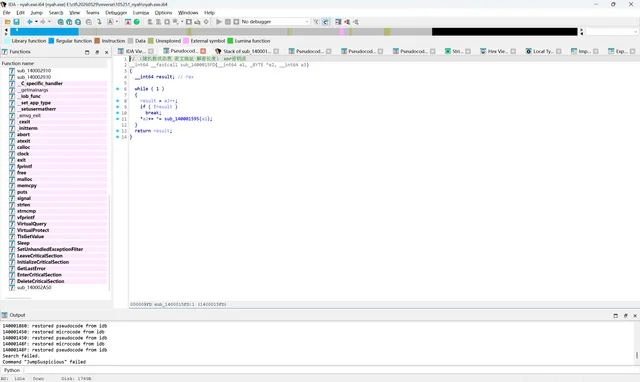
Task: Close the Functions panel
Action: coord(107,52)
